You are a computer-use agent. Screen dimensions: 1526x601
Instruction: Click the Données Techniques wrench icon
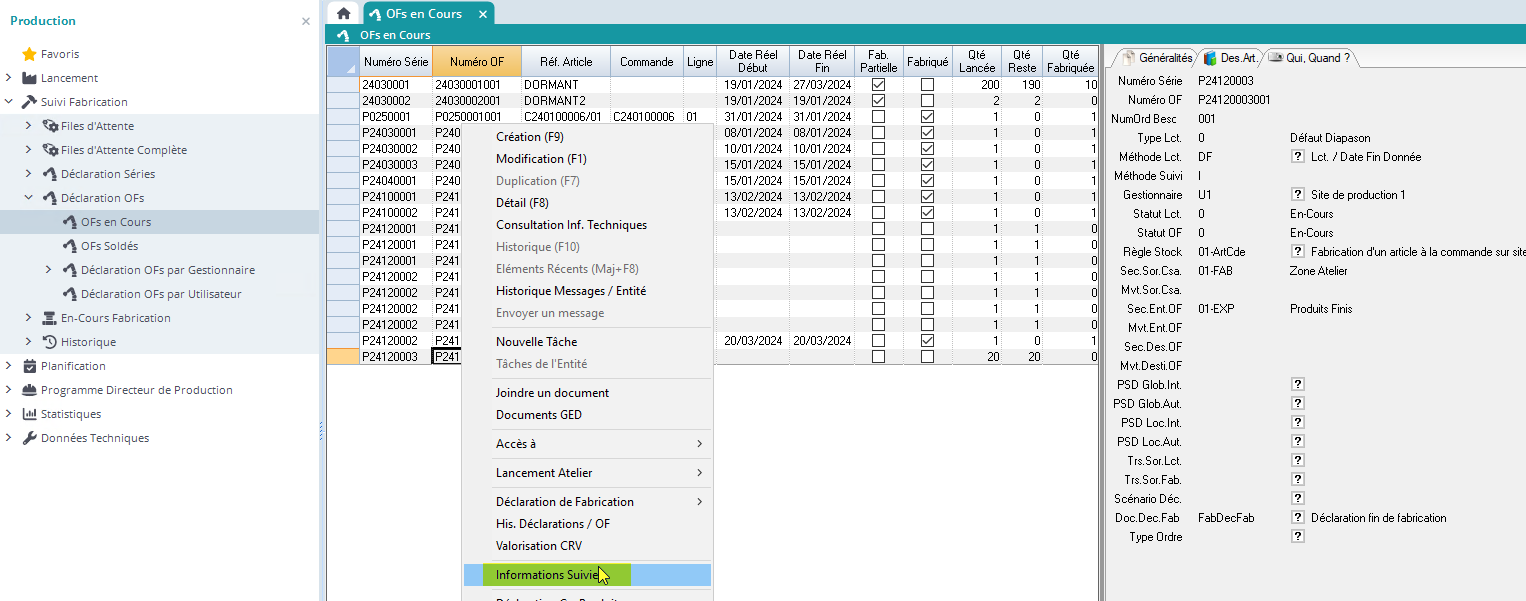coord(29,438)
